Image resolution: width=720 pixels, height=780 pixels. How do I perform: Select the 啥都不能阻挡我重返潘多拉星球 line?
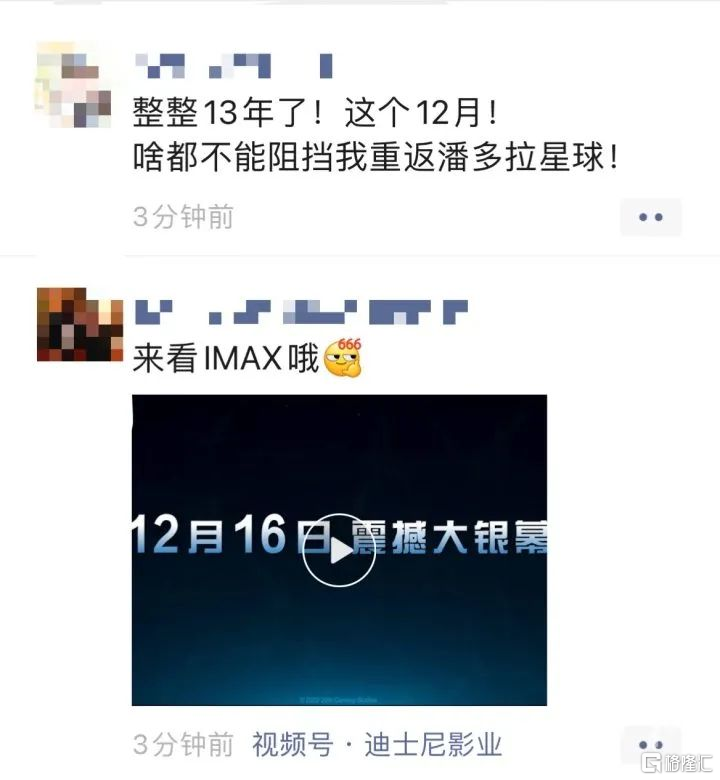point(376,157)
